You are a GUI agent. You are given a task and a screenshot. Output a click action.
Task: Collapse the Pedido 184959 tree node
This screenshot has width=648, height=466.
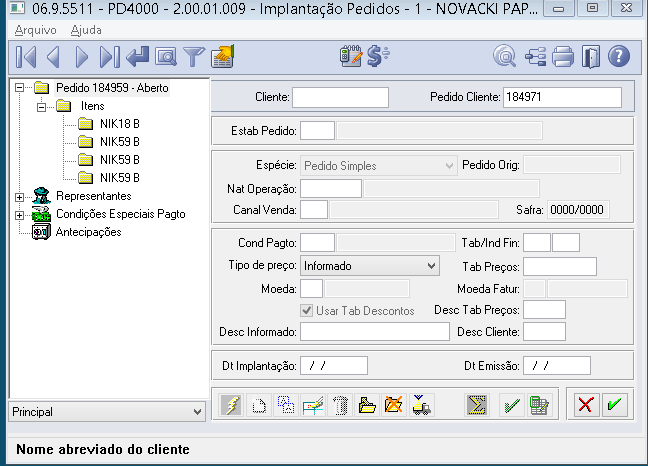[x=19, y=88]
